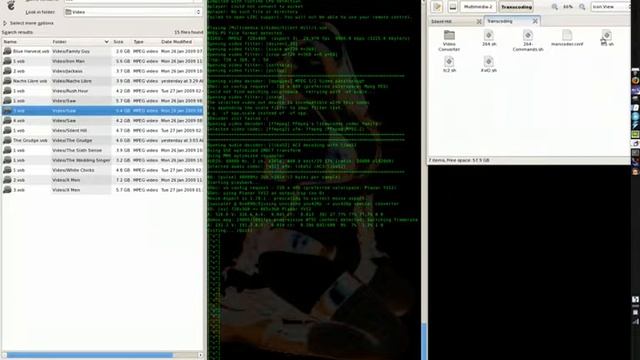Screen dimensions: 640x360
Task: Sort results by Date Modified column
Action: pyautogui.click(x=181, y=42)
